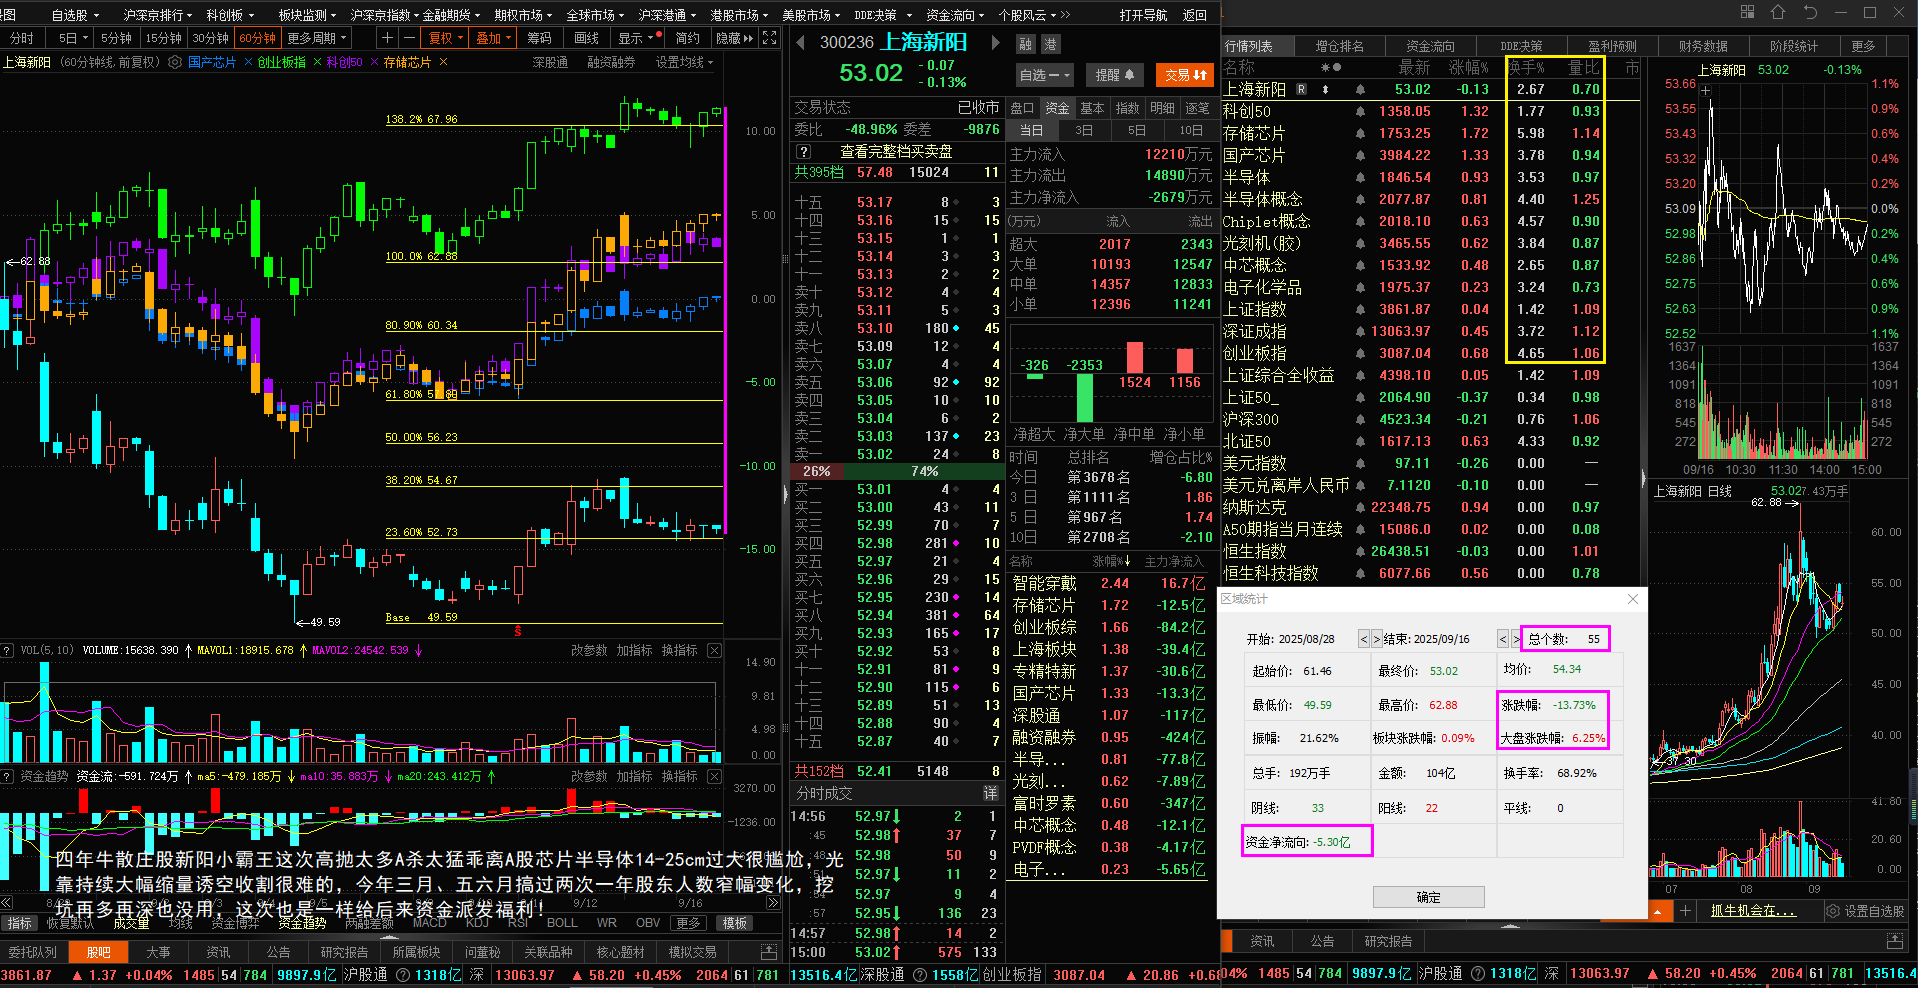
Task: Close the VOL indicator sub-panel
Action: 714,650
